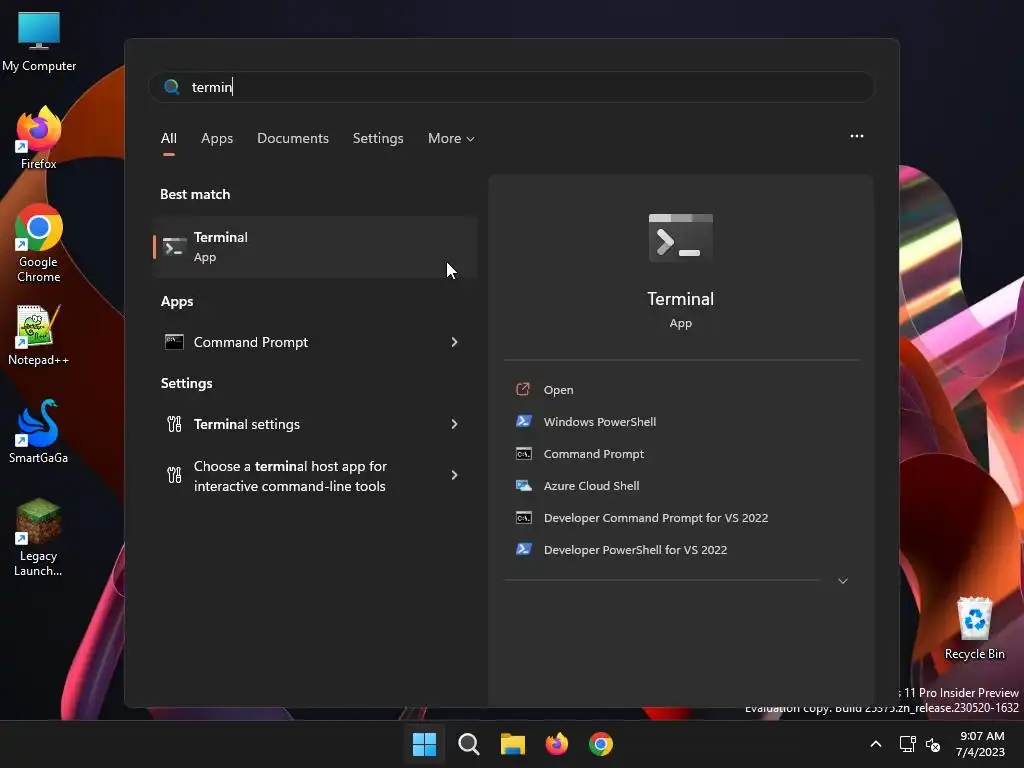The height and width of the screenshot is (768, 1024).
Task: Expand the More filter dropdown
Action: click(451, 138)
